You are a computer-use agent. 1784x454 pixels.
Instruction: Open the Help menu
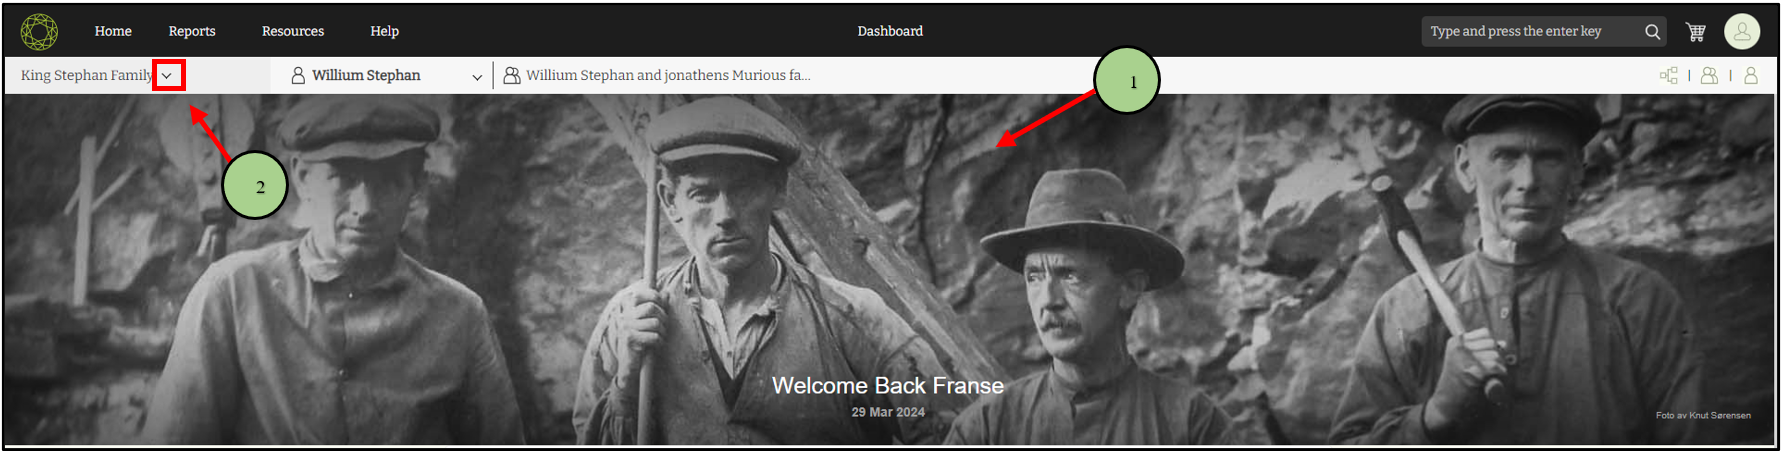385,32
